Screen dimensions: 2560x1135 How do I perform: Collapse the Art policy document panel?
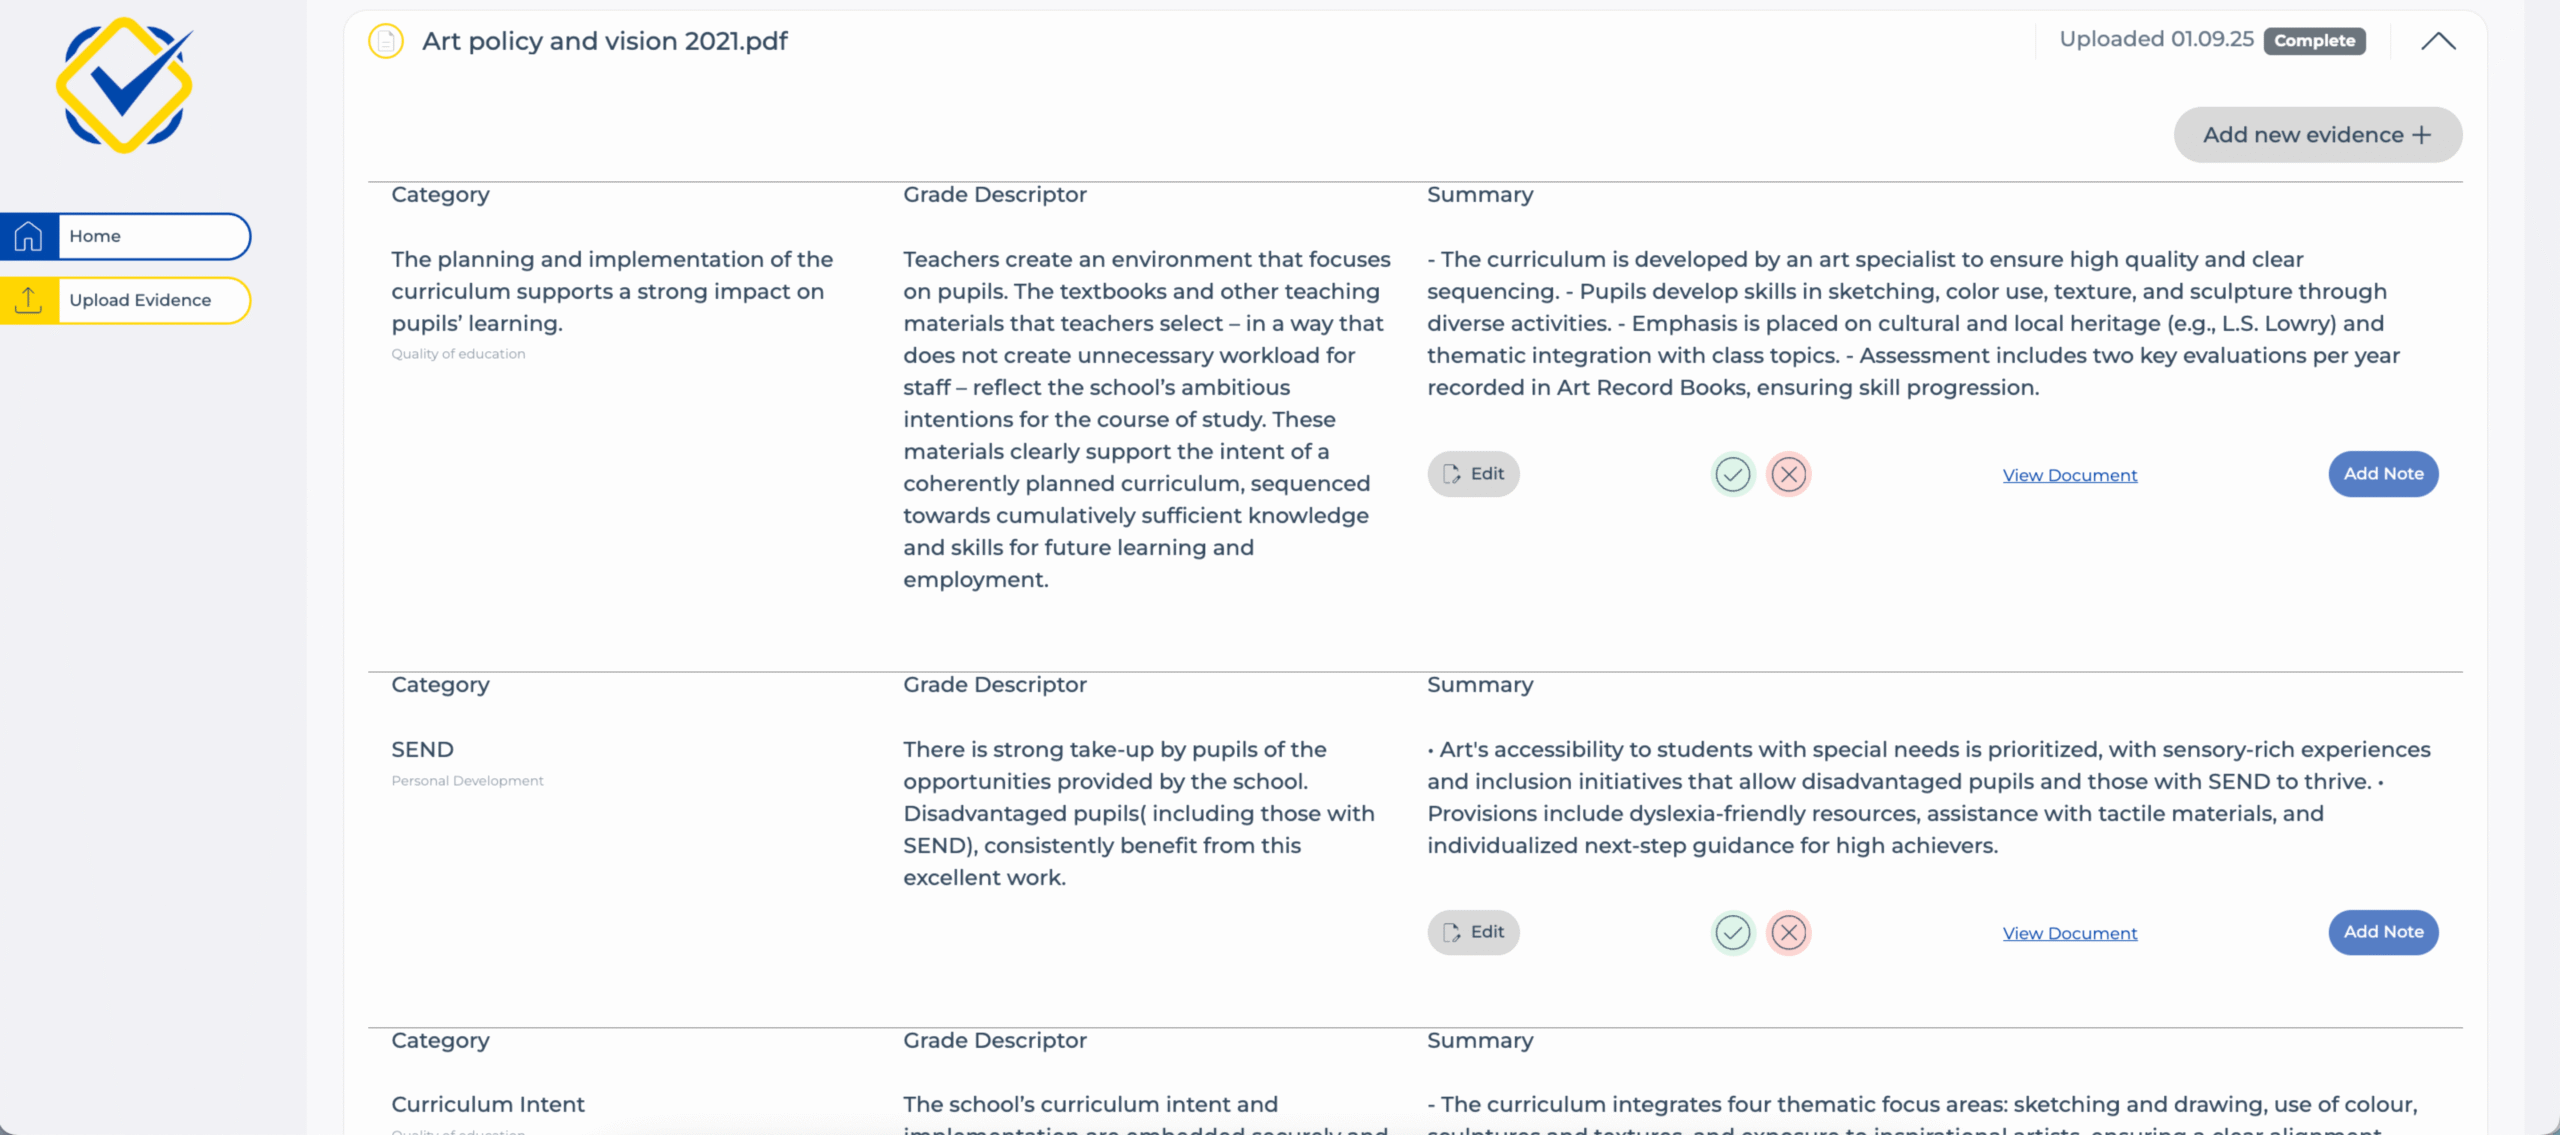2437,42
